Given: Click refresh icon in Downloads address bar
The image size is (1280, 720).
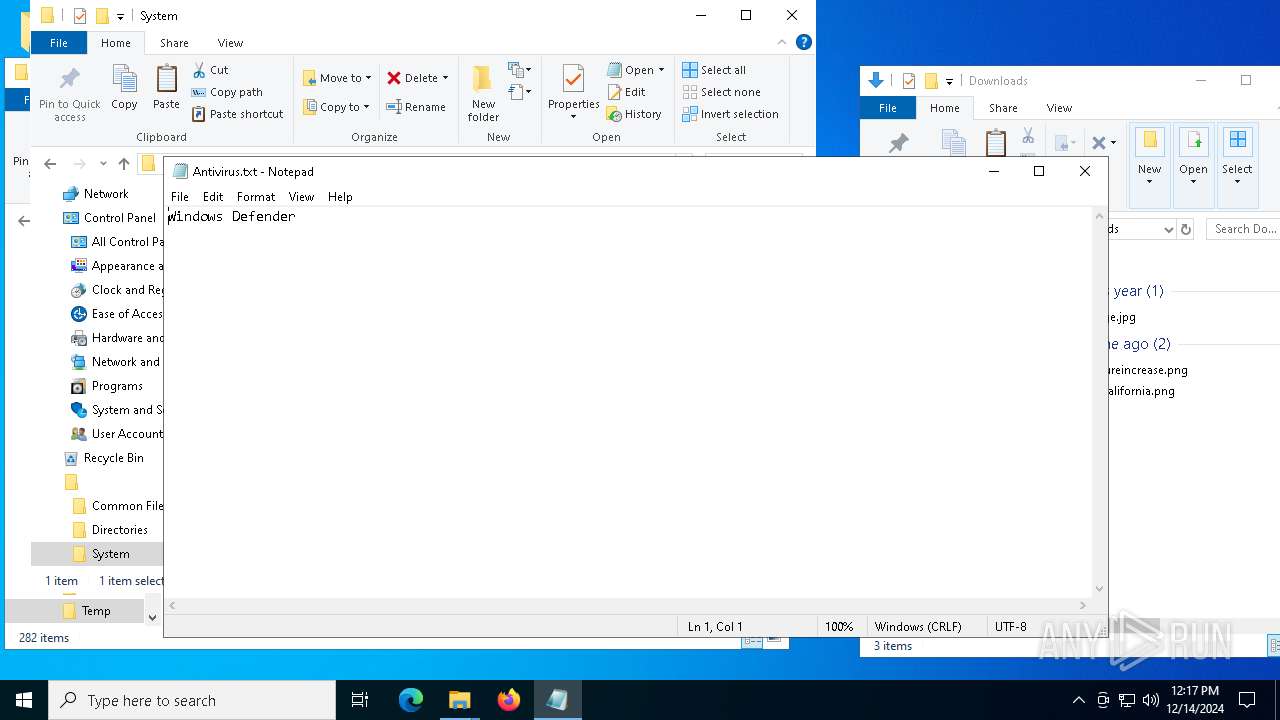Looking at the screenshot, I should 1186,229.
